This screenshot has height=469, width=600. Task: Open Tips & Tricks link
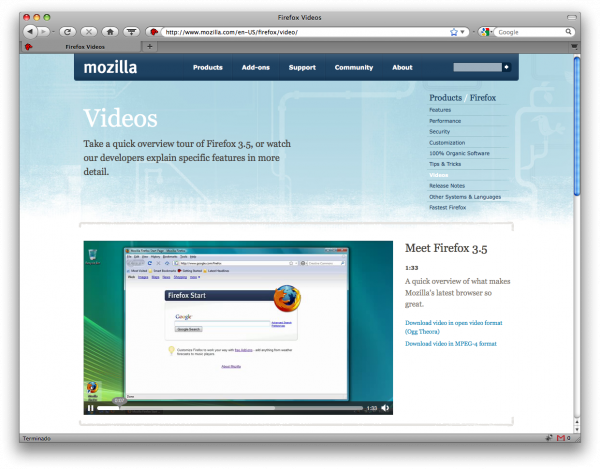[x=445, y=164]
